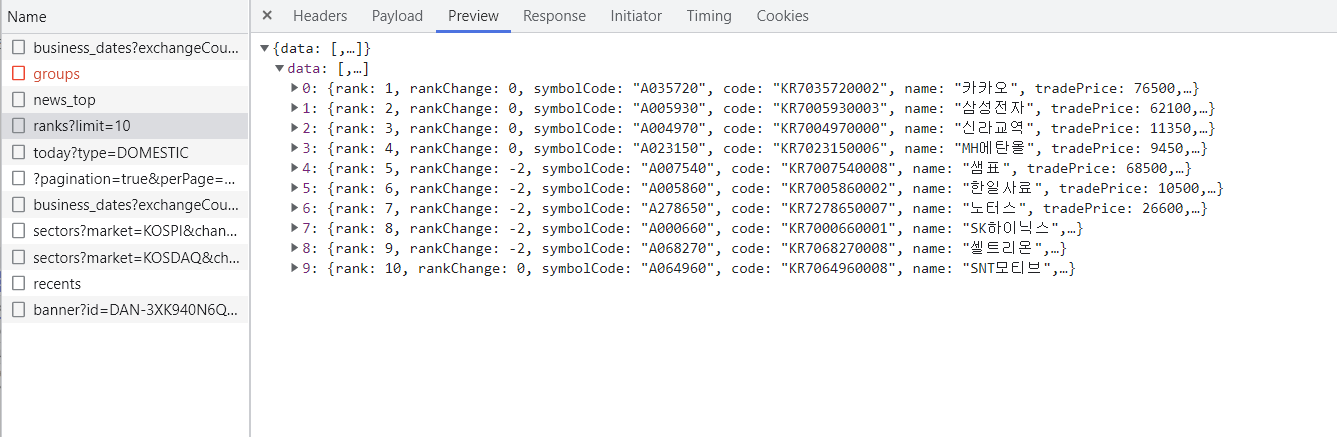1337x437 pixels.
Task: Click the file icon beside banner?id=DAN
Action: point(18,309)
